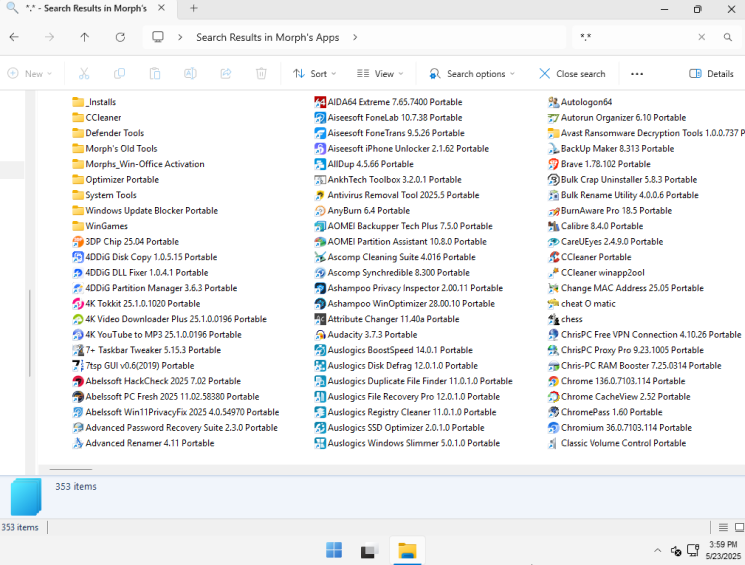Viewport: 745px width, 565px height.
Task: Click the Cut scissors icon in toolbar
Action: click(84, 74)
